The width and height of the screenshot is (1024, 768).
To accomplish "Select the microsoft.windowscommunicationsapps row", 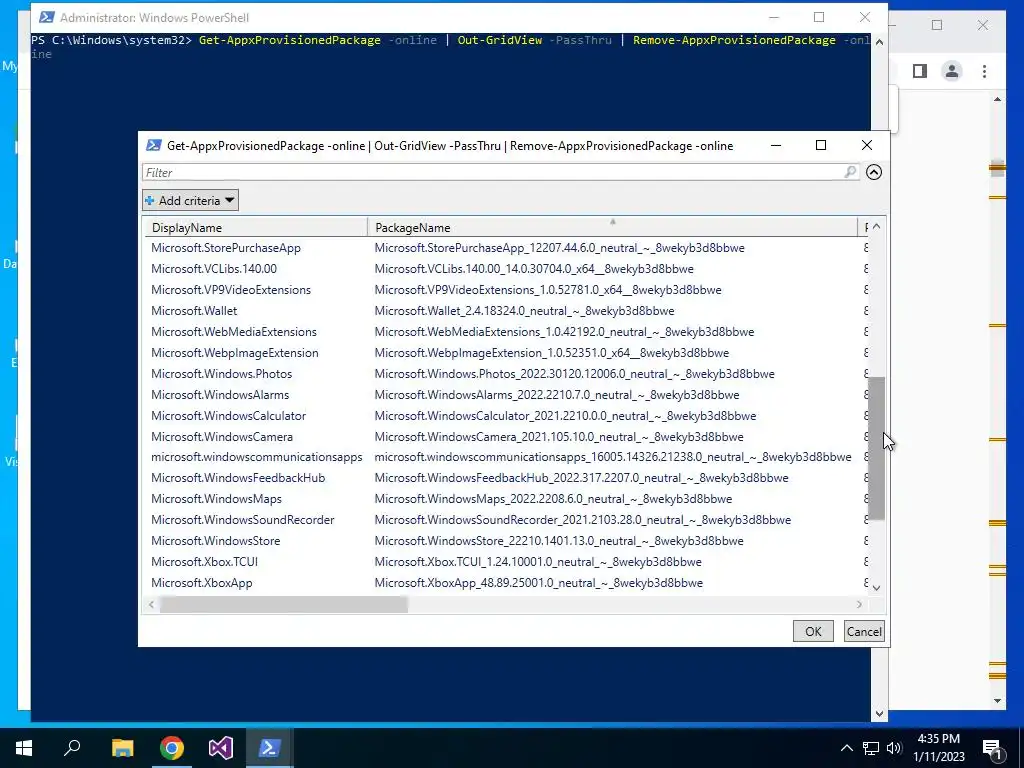I will coord(505,456).
